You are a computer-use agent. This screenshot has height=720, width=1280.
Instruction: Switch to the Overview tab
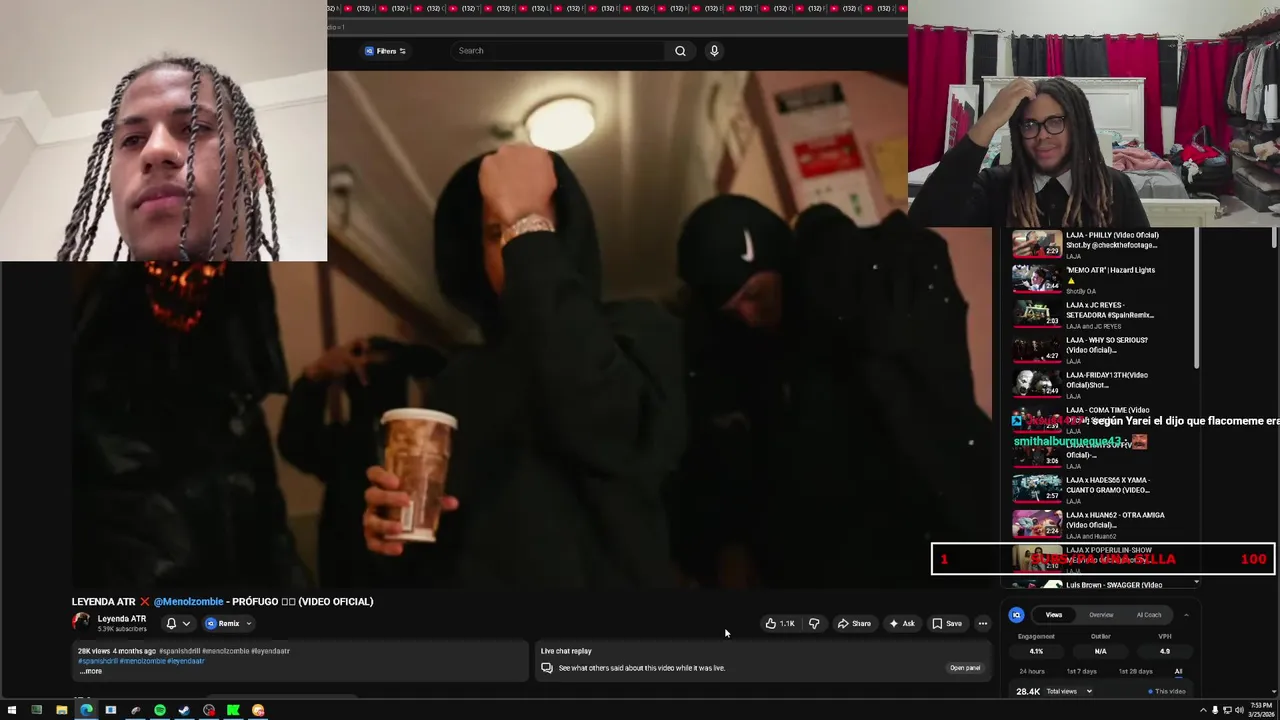point(1101,615)
